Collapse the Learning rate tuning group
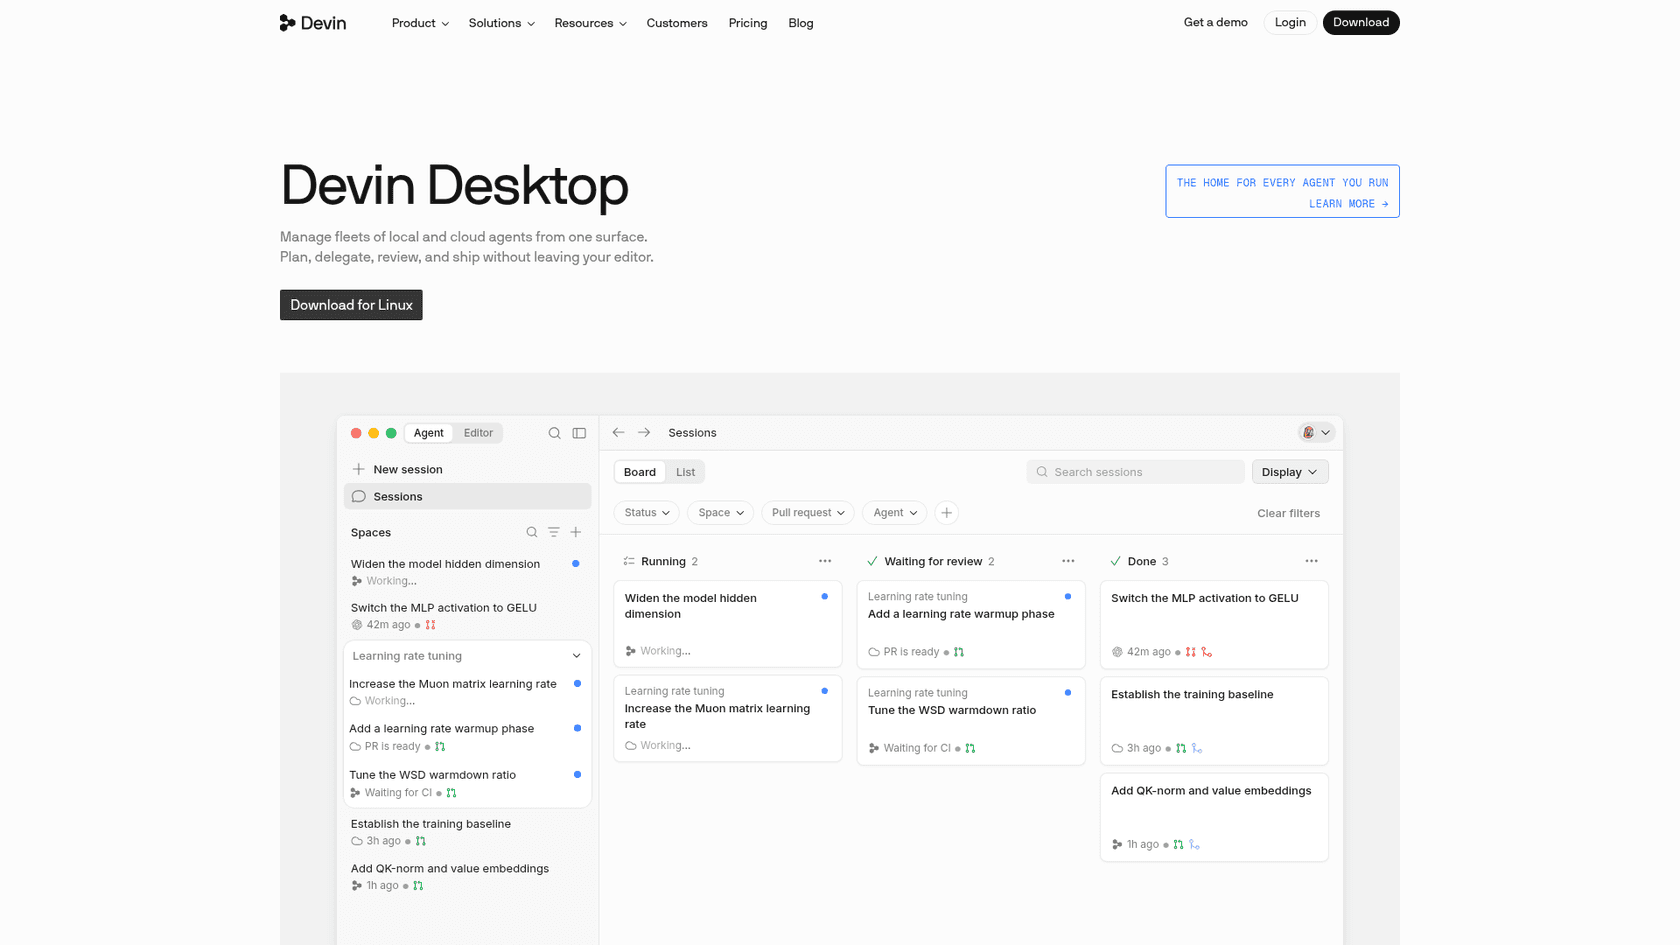This screenshot has height=945, width=1680. [x=576, y=656]
